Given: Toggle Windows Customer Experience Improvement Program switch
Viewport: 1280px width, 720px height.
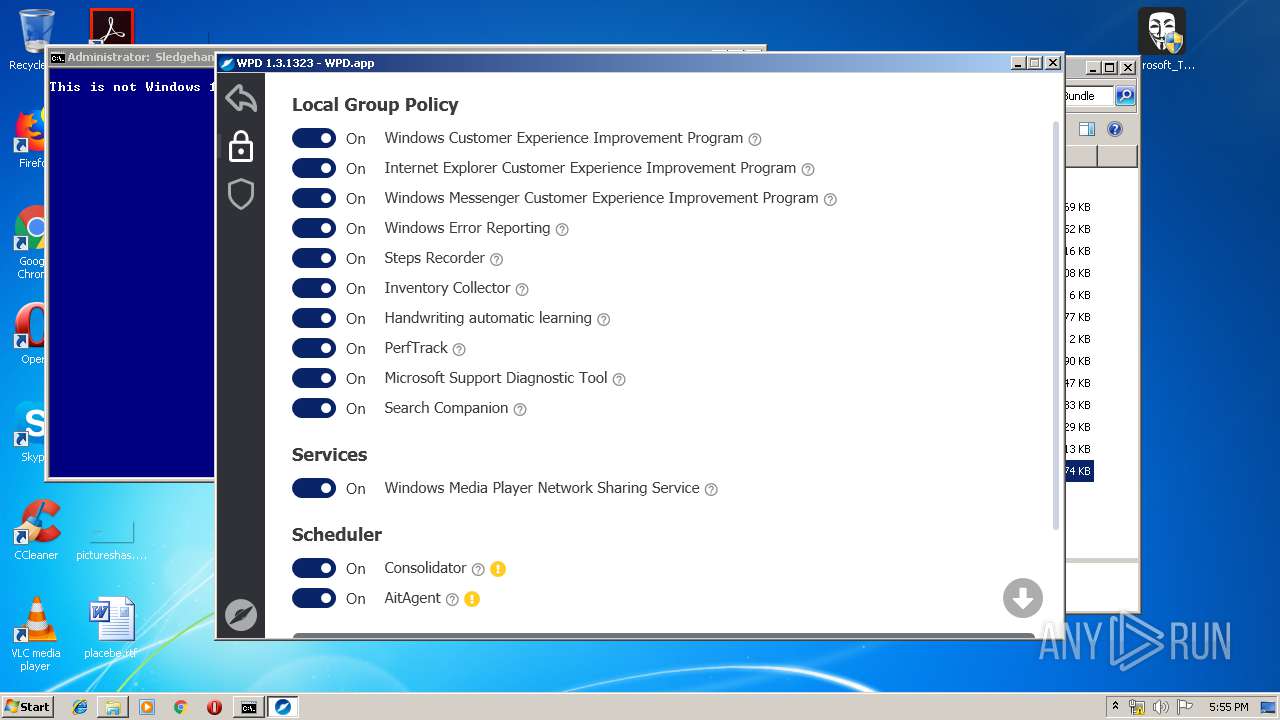Looking at the screenshot, I should click(314, 138).
